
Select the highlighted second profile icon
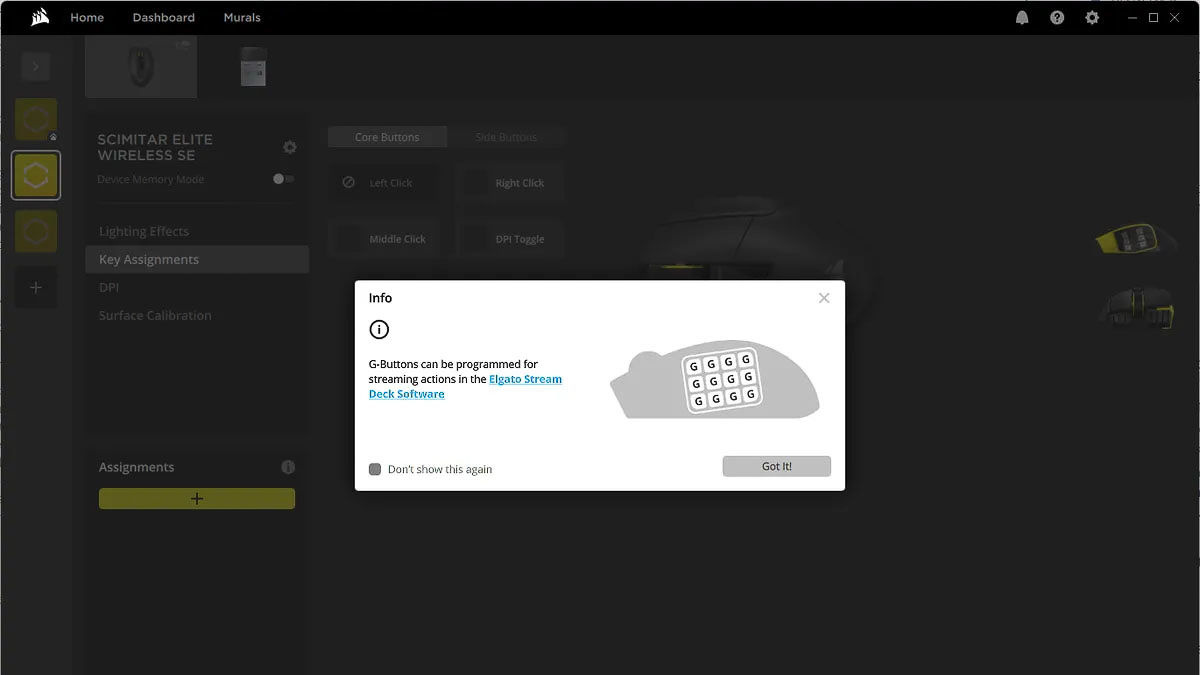[36, 176]
